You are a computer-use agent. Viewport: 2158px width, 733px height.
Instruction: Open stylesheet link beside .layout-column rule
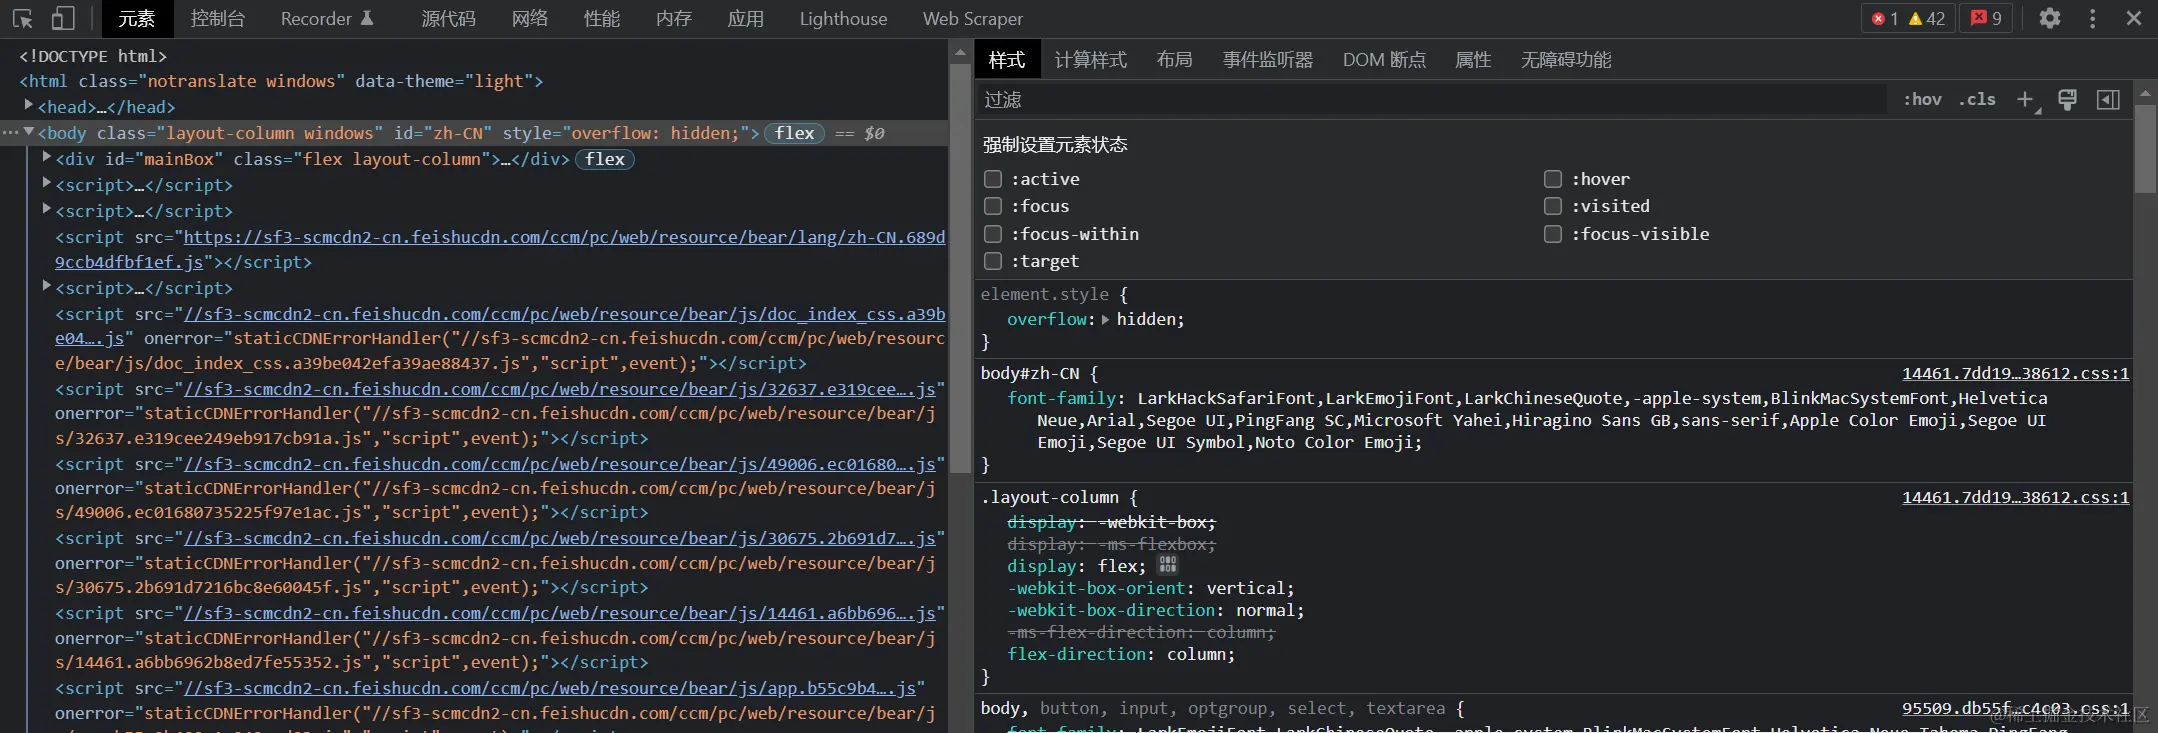[x=2015, y=497]
